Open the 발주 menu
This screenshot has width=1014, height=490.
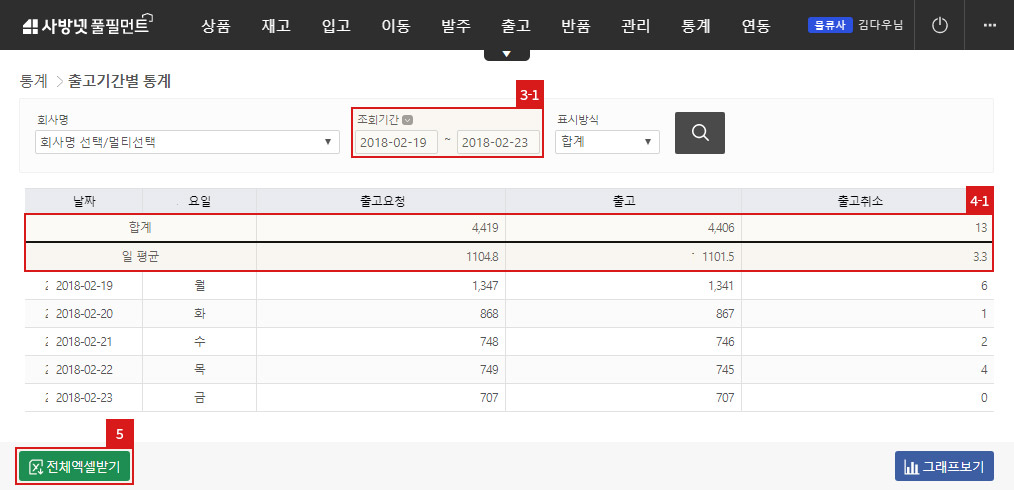pos(456,26)
